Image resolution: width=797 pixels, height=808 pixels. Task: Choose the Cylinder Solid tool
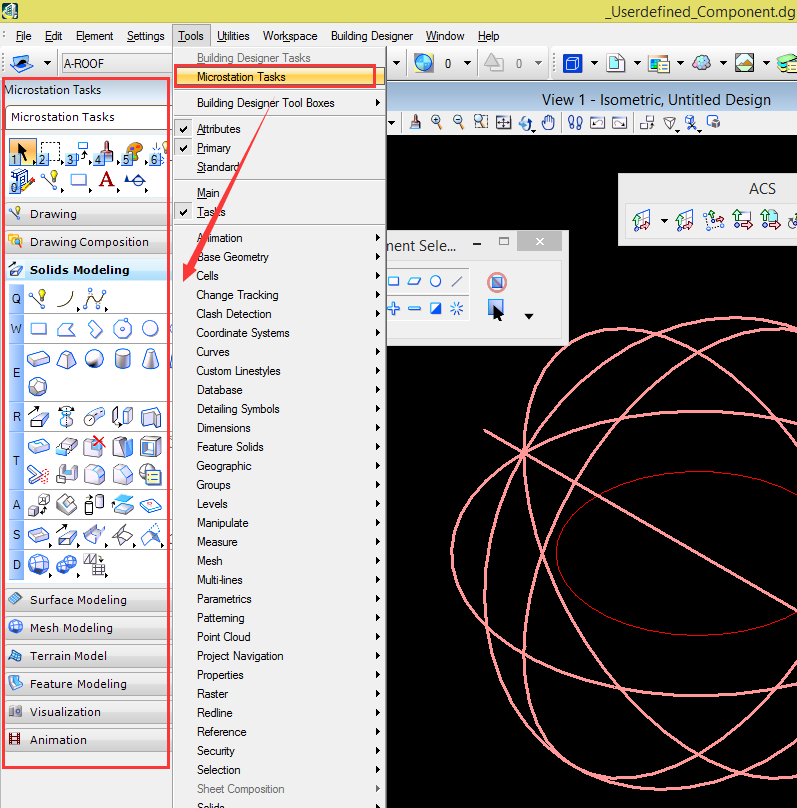coord(123,359)
